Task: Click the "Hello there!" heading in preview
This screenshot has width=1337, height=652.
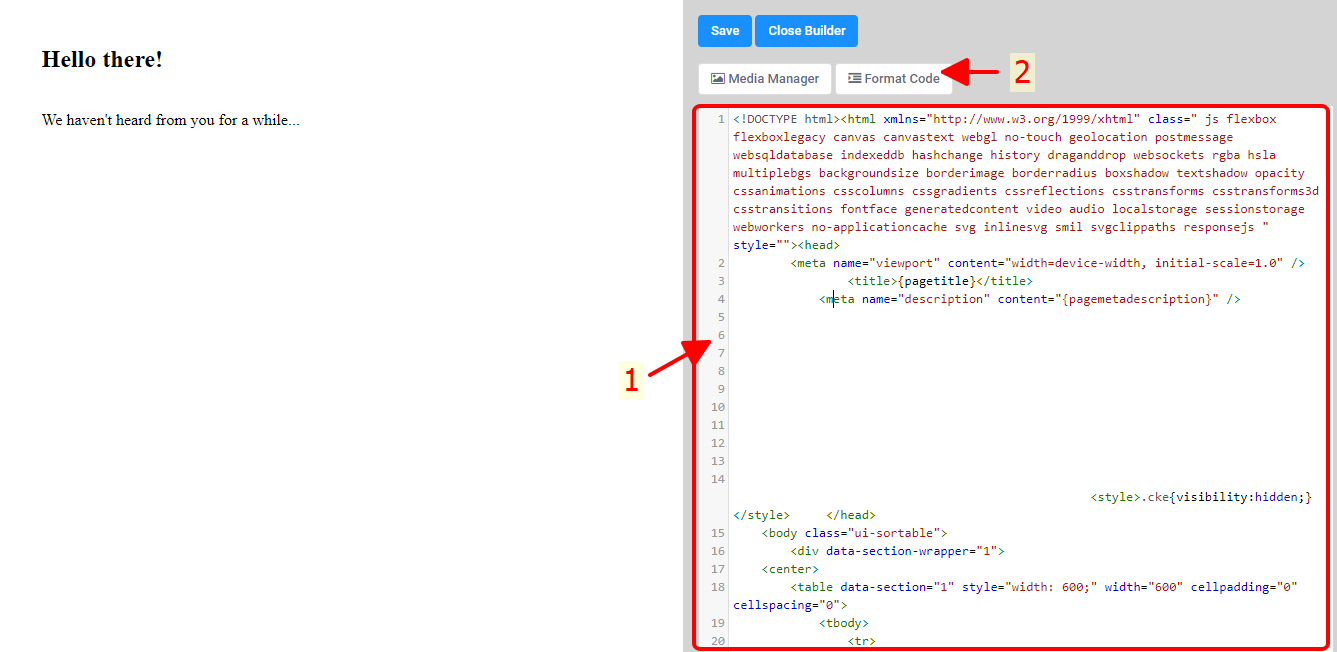Action: pyautogui.click(x=102, y=60)
